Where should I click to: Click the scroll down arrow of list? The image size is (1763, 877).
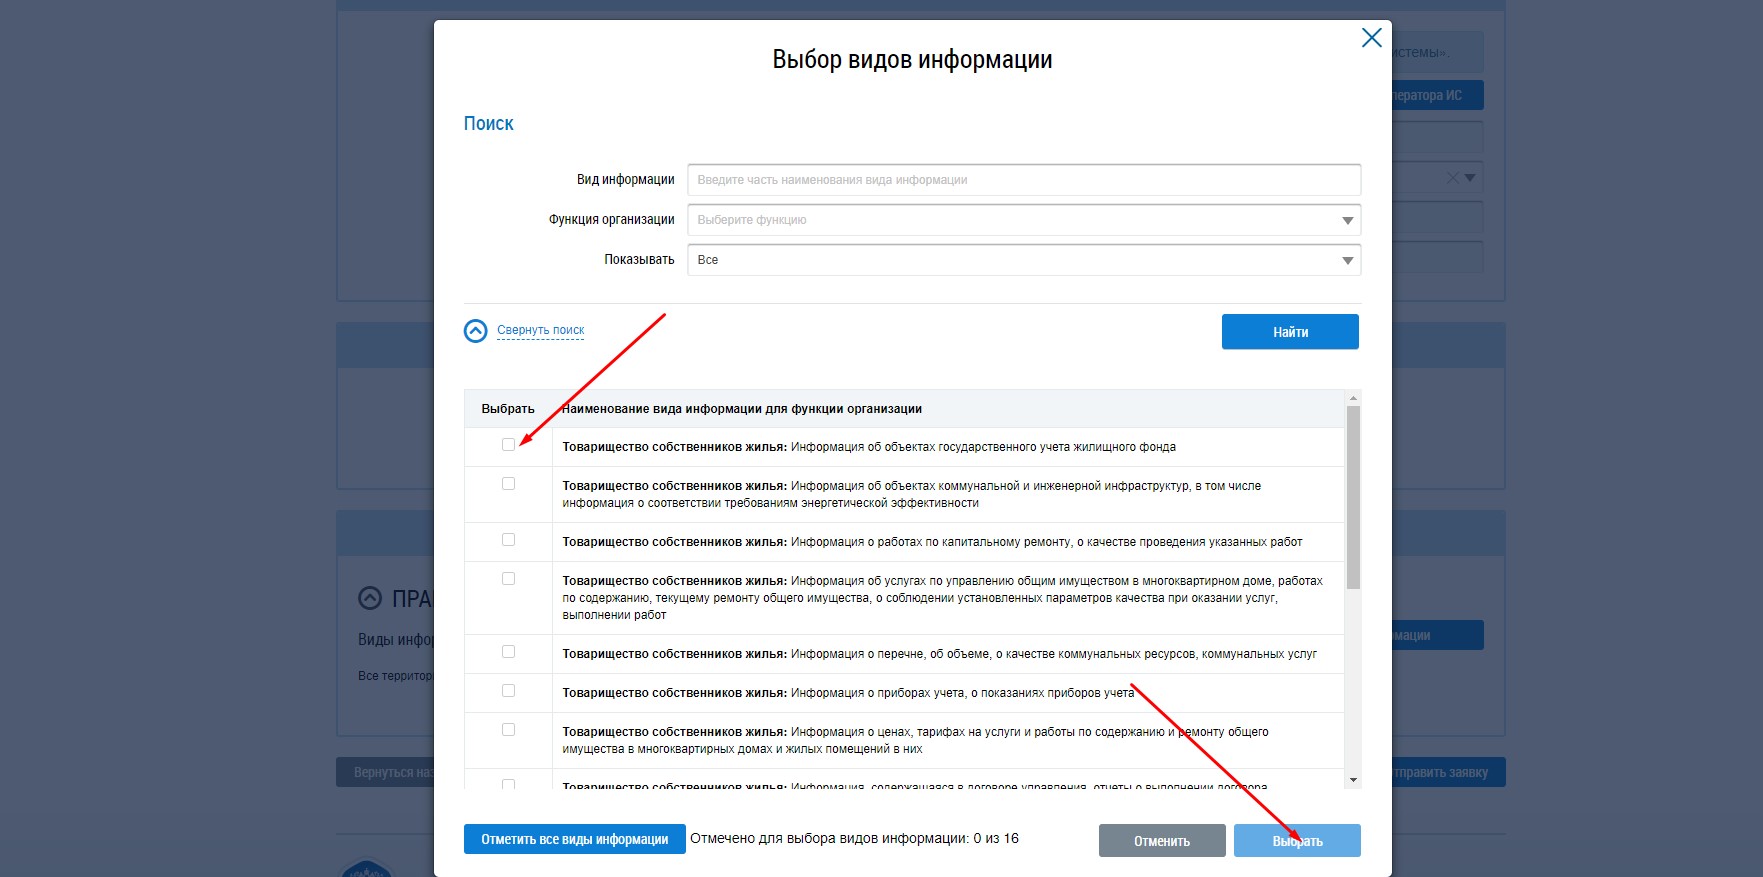(1353, 780)
